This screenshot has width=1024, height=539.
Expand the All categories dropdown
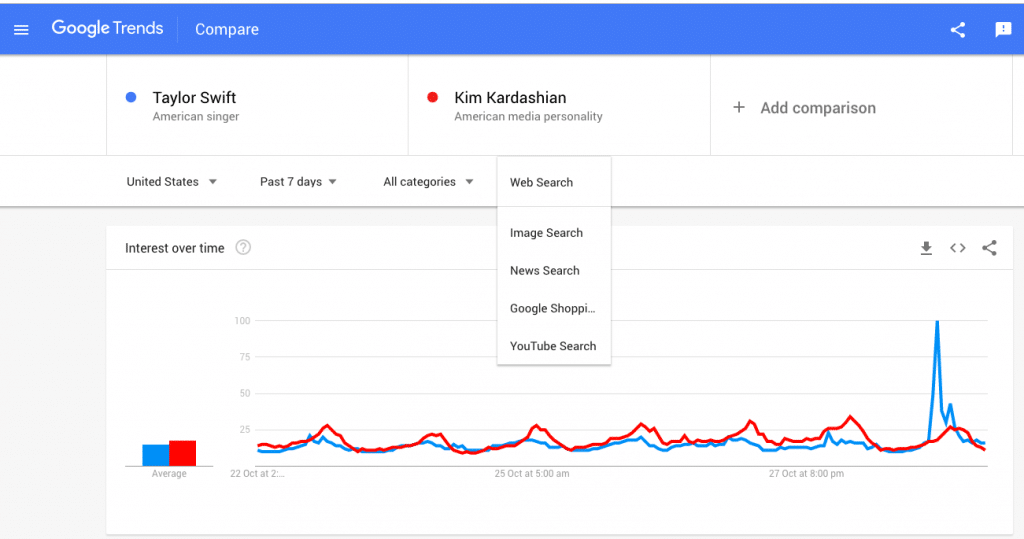pyautogui.click(x=428, y=182)
